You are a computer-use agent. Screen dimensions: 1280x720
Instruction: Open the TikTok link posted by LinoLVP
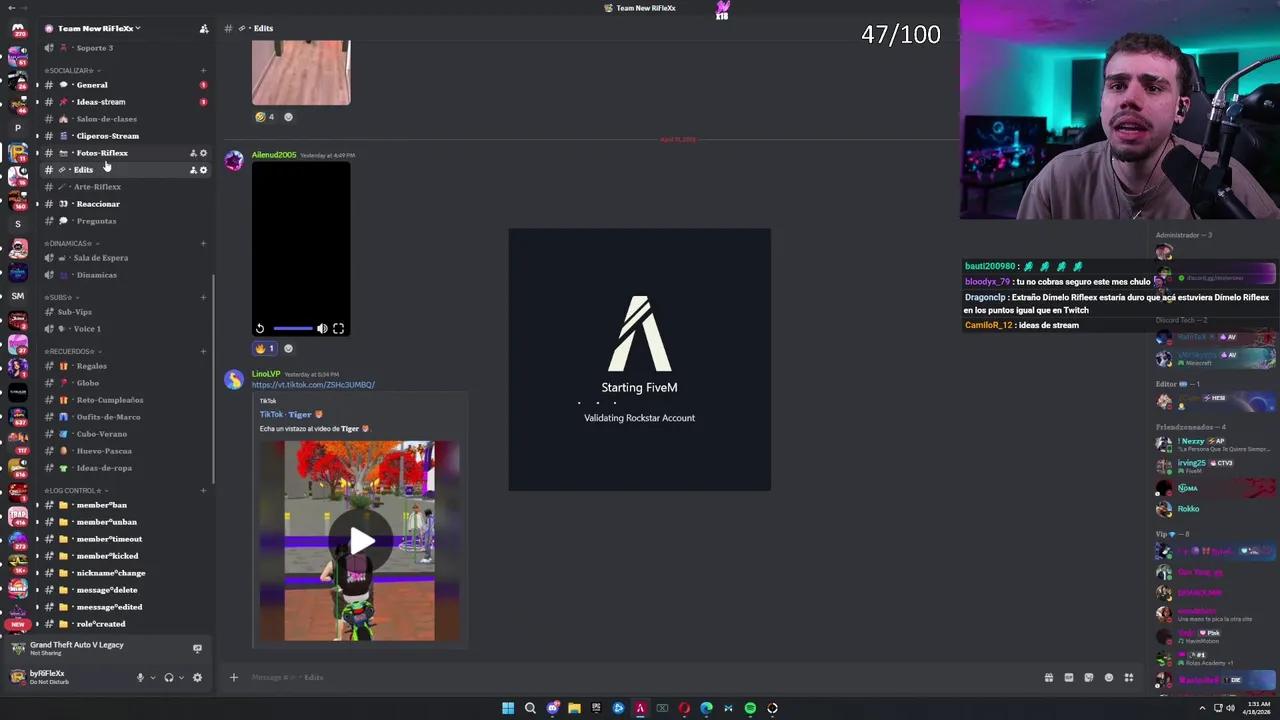pyautogui.click(x=313, y=384)
